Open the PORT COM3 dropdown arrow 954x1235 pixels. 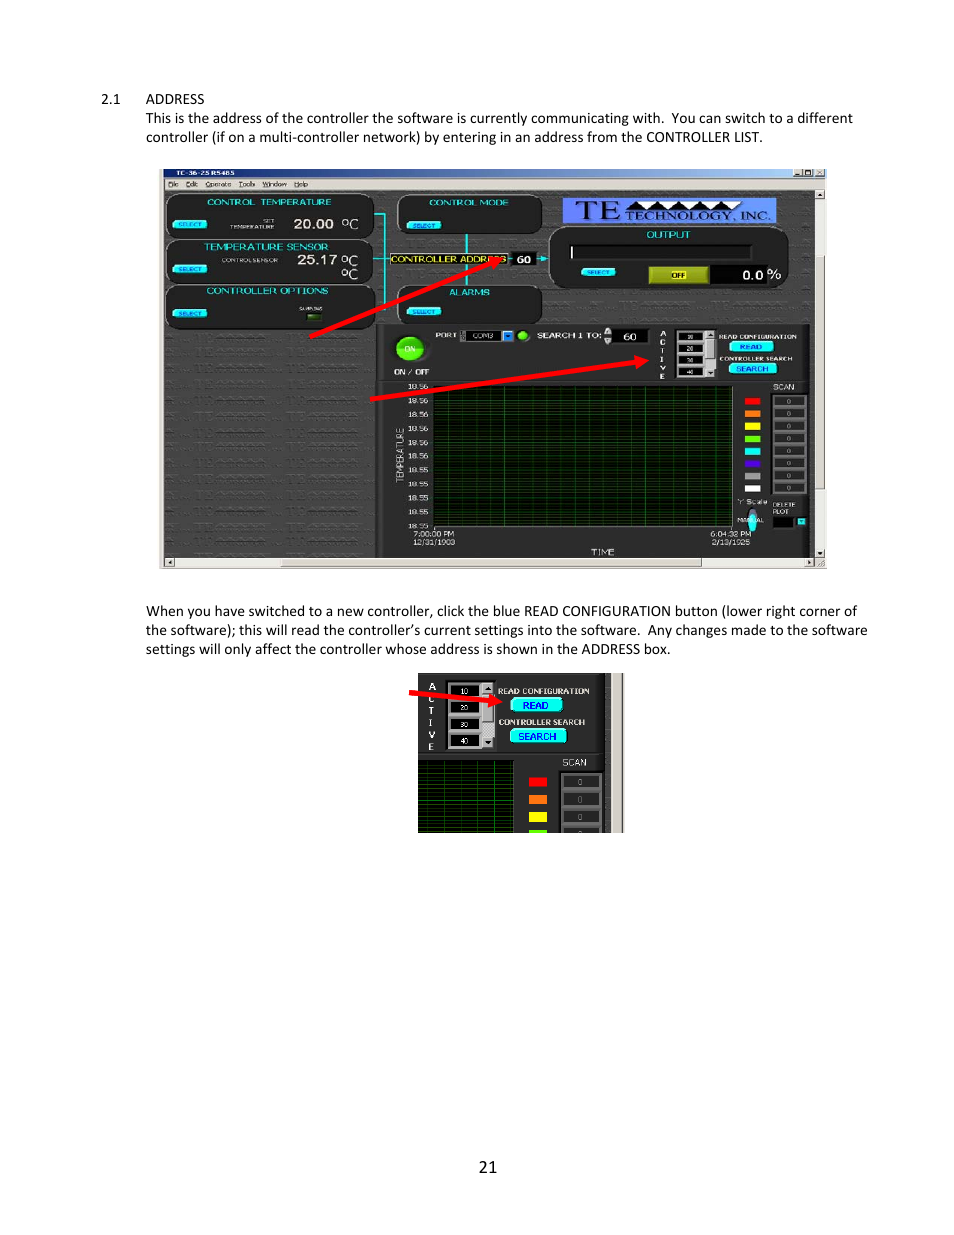tap(508, 336)
